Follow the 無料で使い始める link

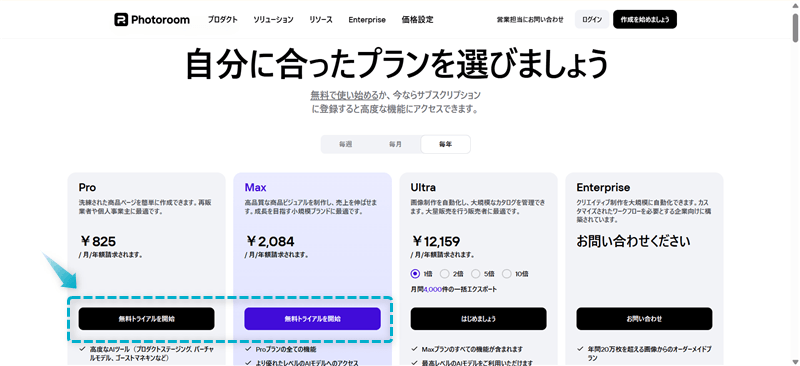click(x=344, y=95)
